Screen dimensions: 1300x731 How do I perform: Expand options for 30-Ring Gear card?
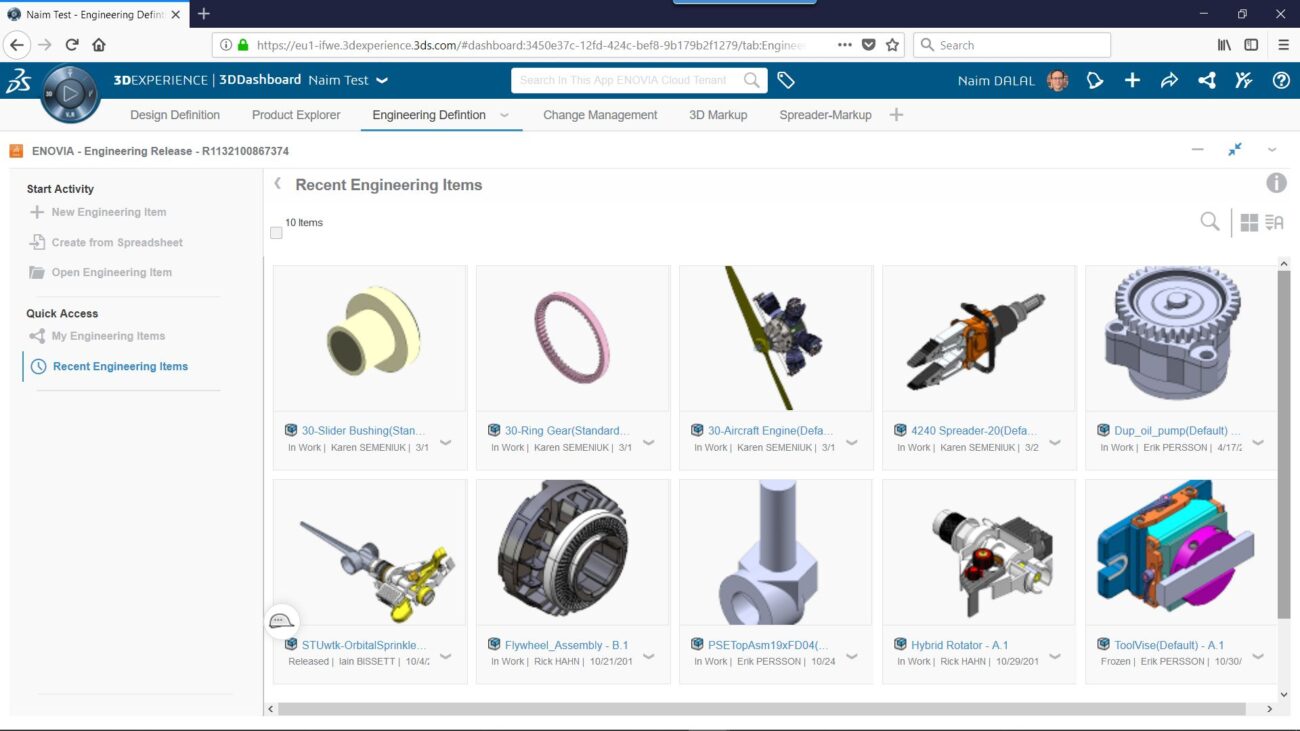(x=649, y=441)
